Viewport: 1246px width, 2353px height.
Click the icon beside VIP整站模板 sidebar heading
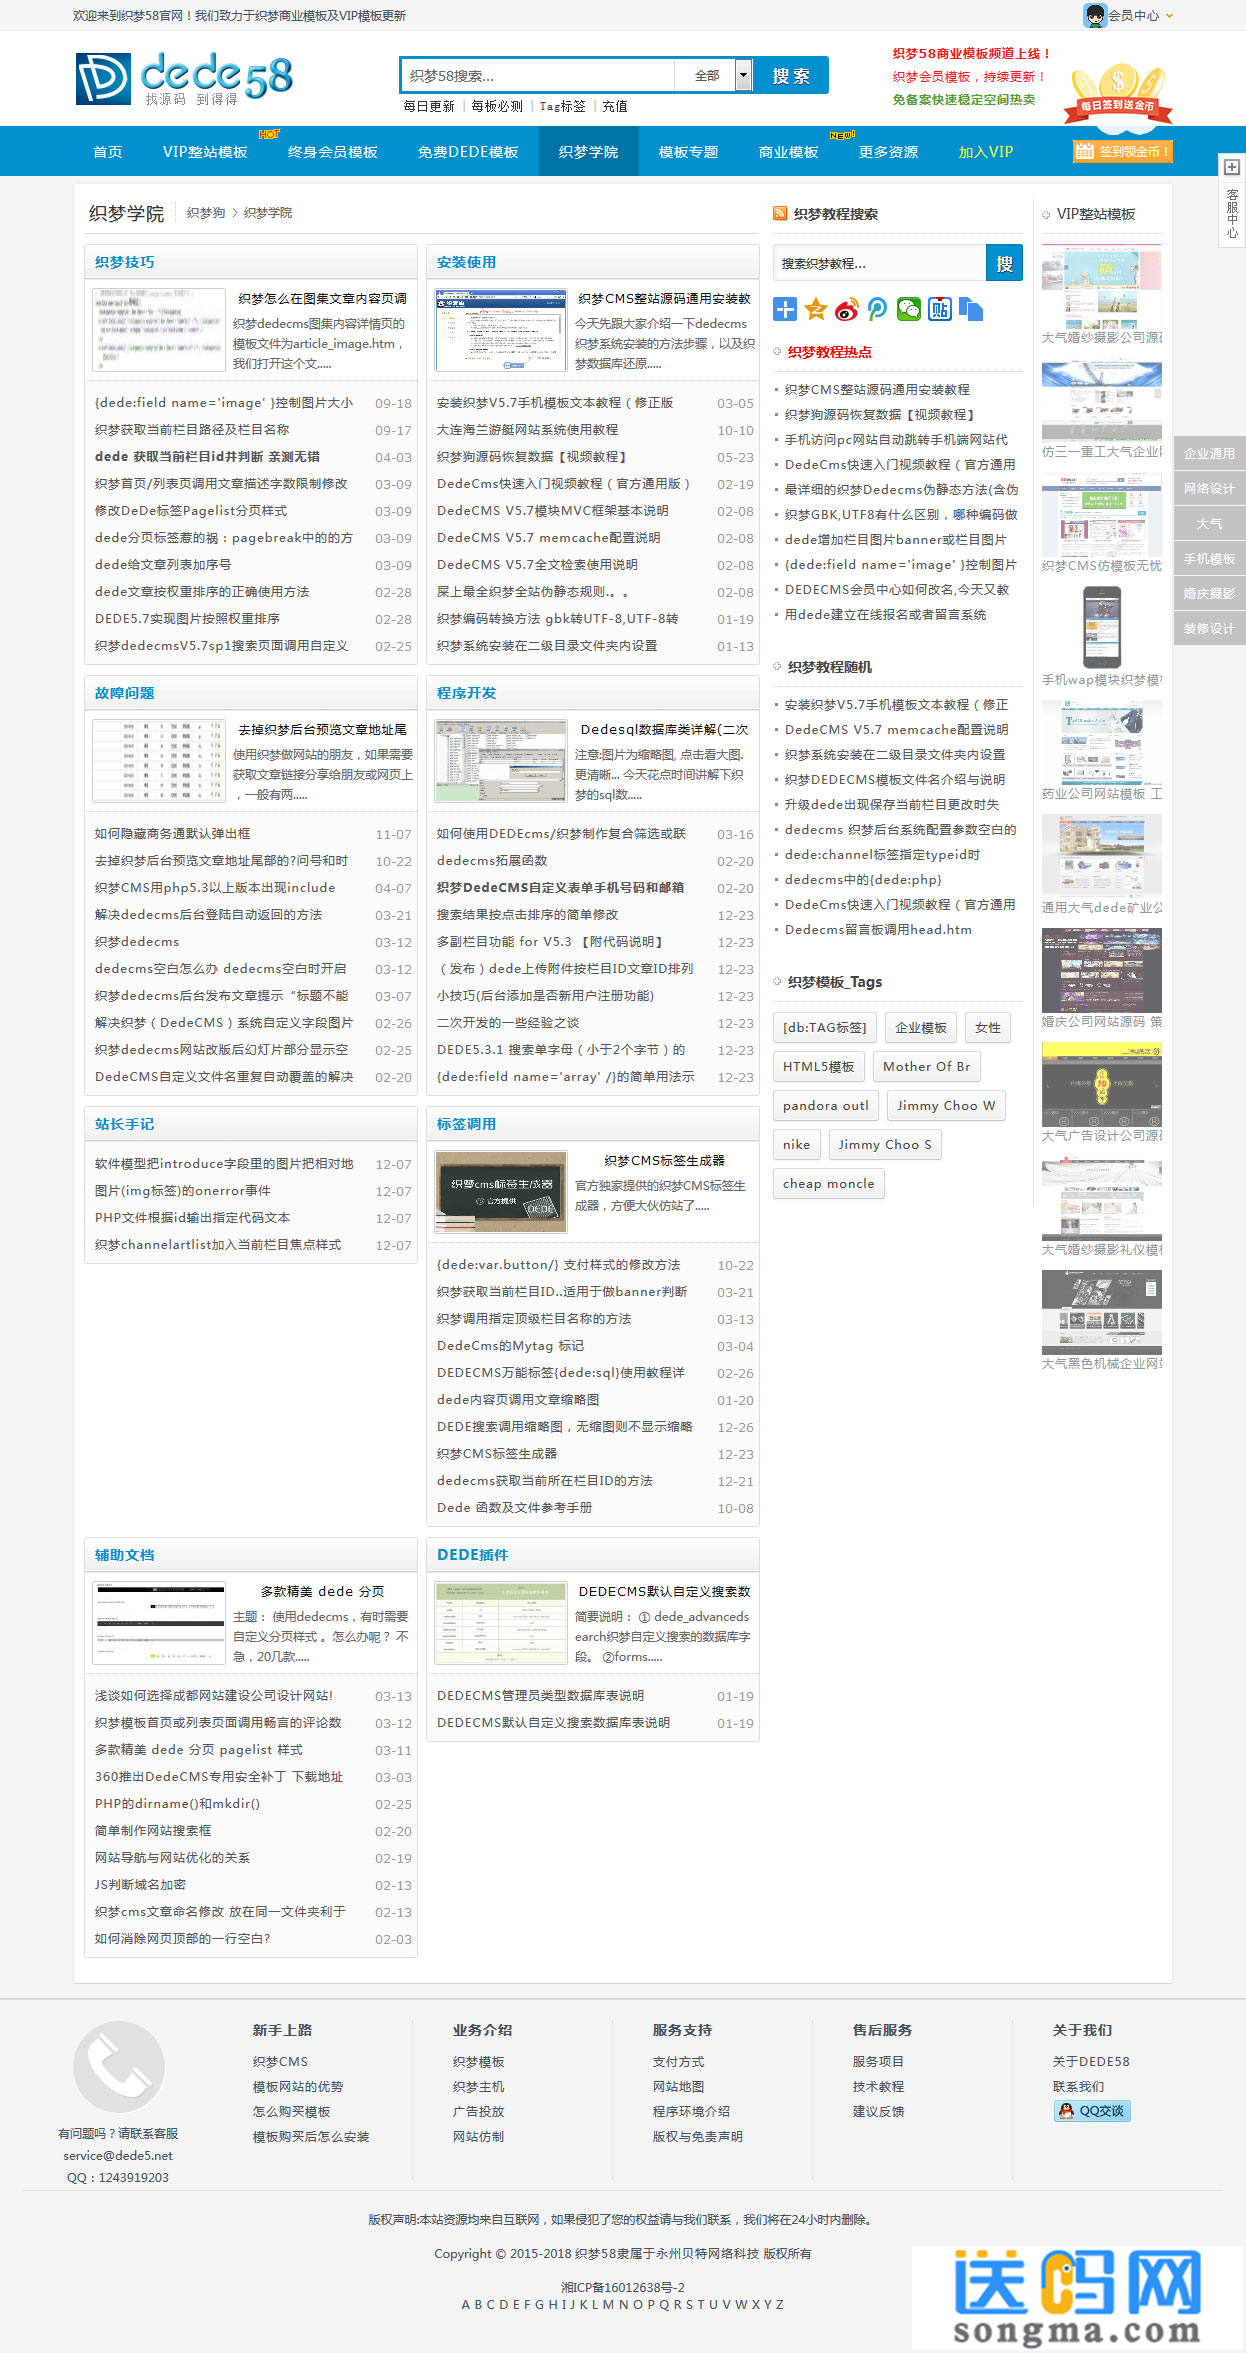[1046, 214]
